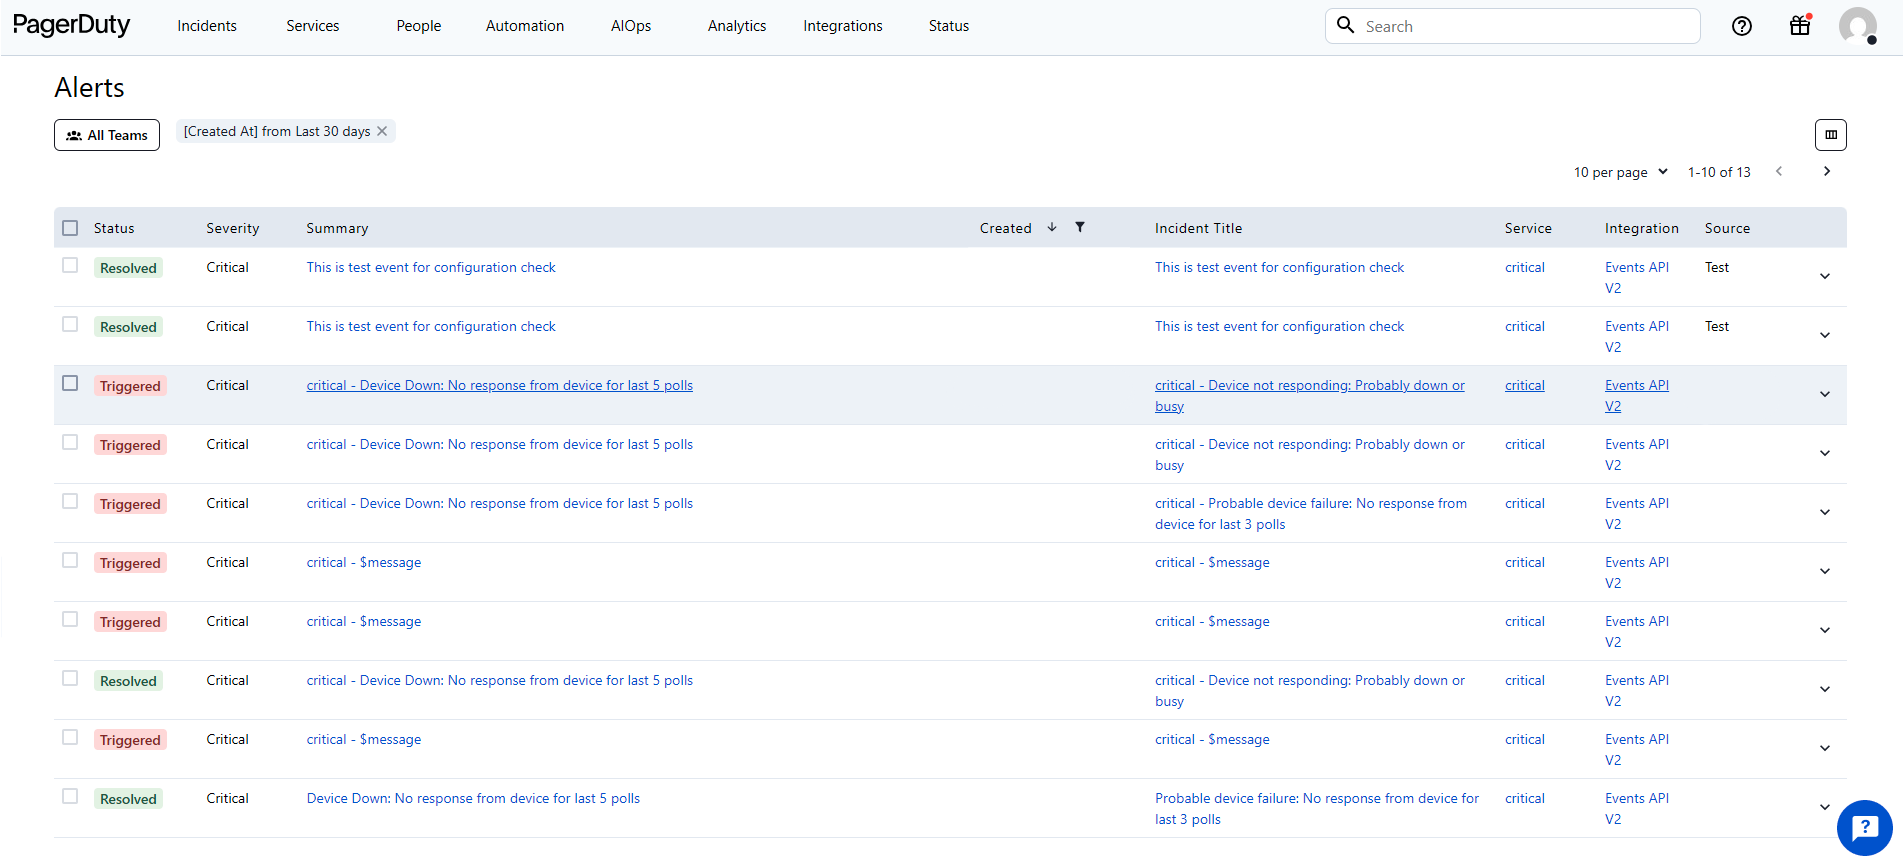Click the column settings icon

click(1830, 135)
